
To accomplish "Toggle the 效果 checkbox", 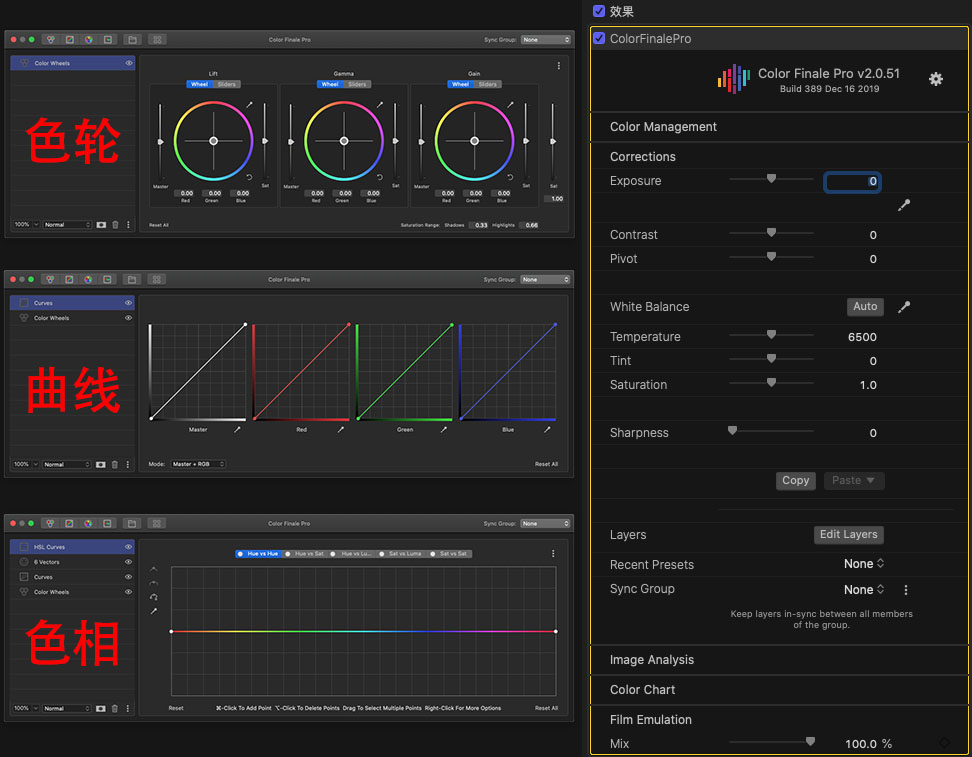I will pos(599,11).
